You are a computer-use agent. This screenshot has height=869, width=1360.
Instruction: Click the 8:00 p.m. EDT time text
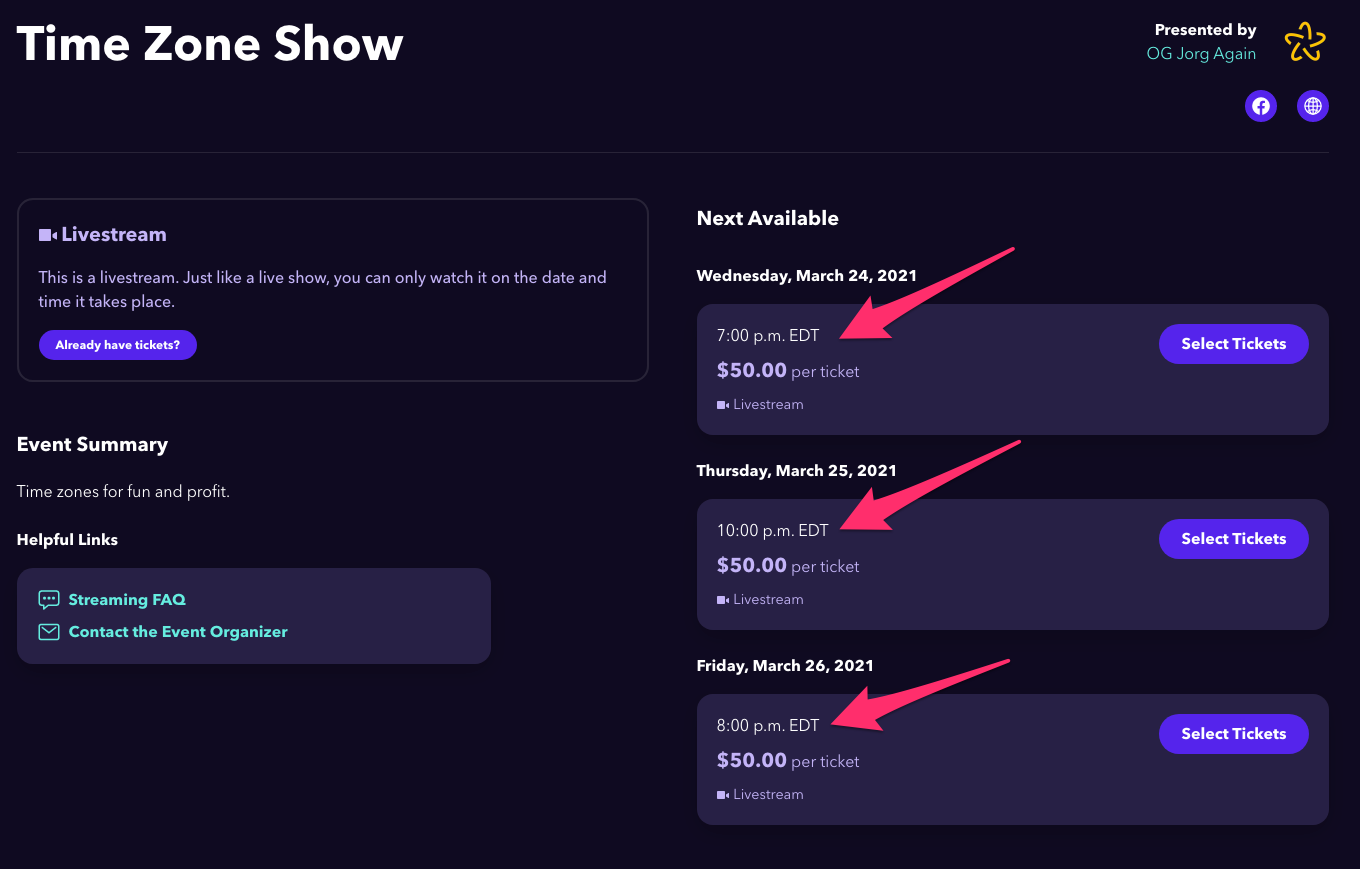[768, 726]
